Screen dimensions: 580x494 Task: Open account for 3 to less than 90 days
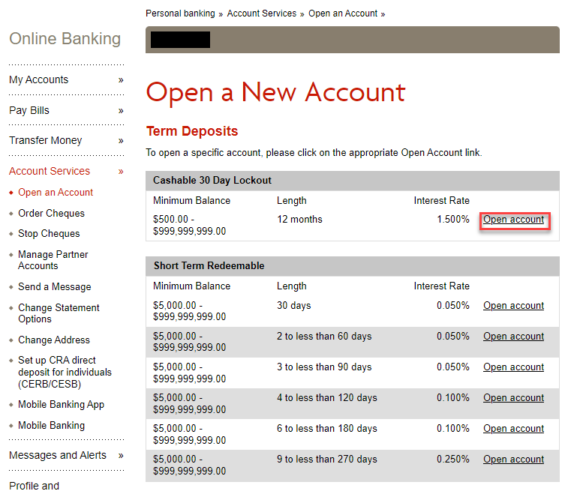(513, 367)
